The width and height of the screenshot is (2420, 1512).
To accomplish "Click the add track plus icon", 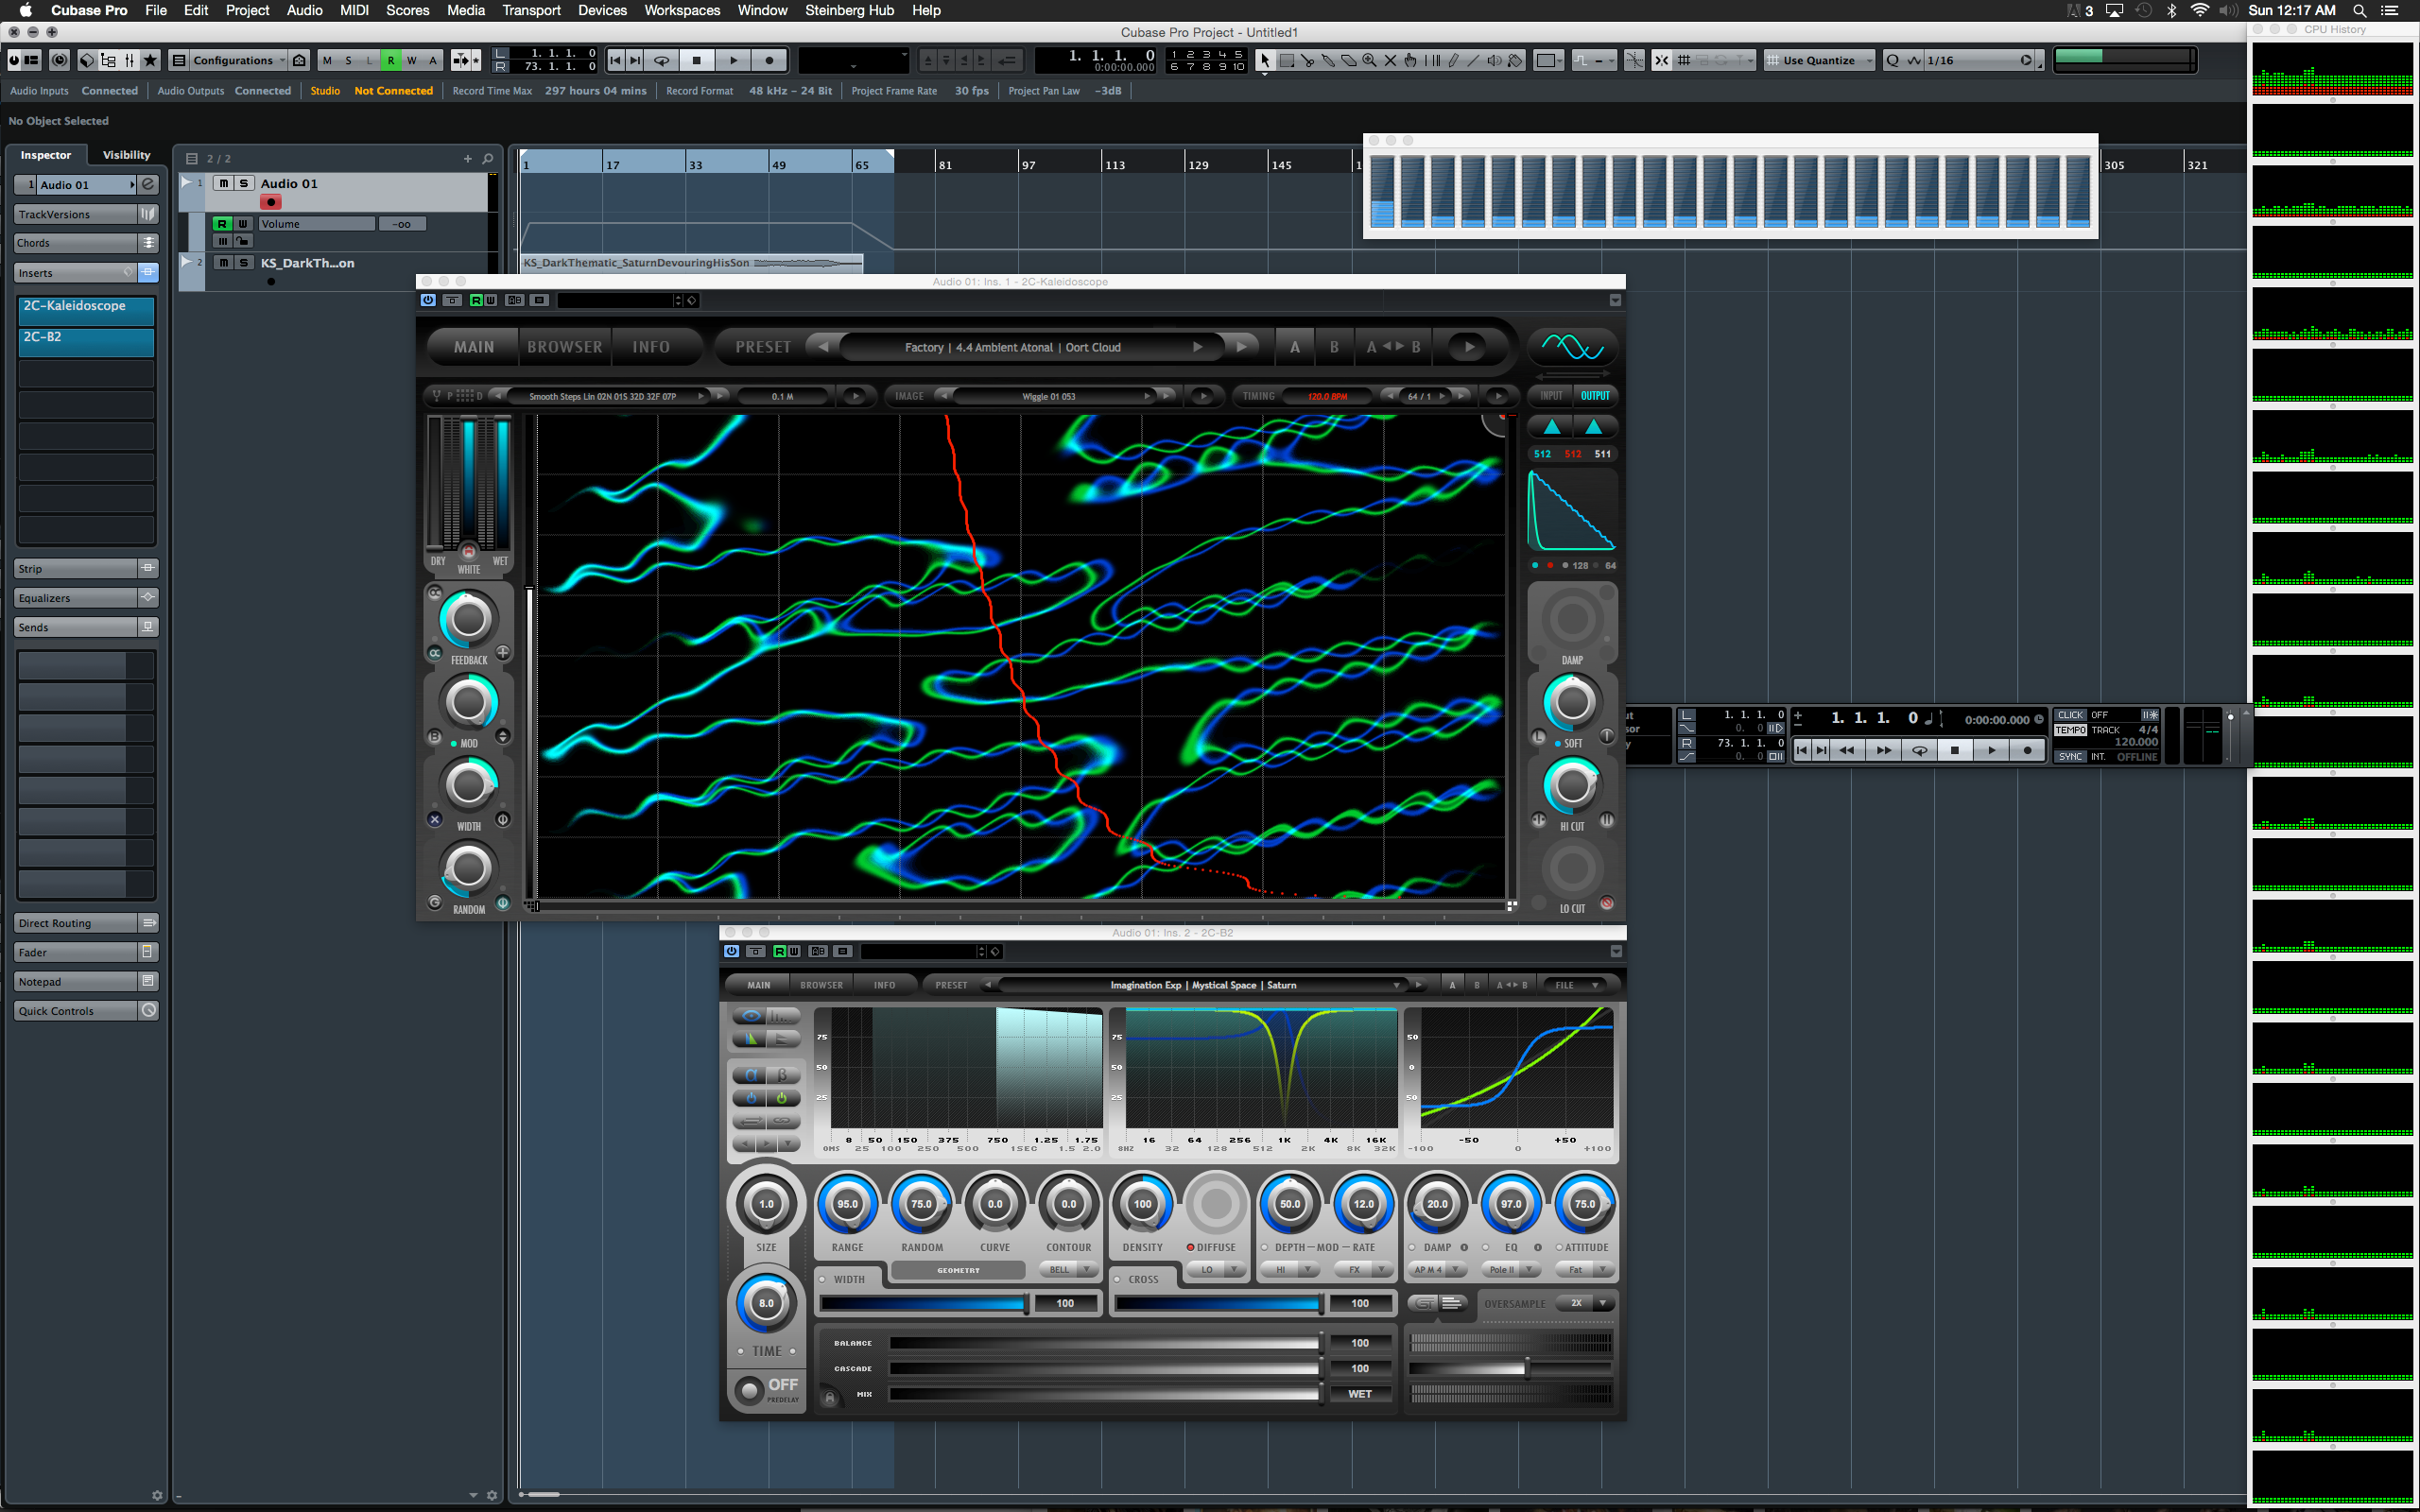I will tap(467, 159).
